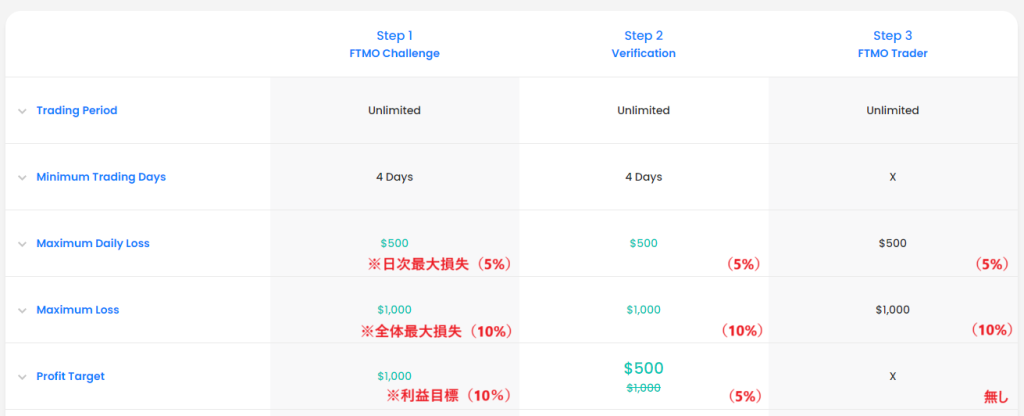
Task: Click the Trading Period label
Action: 76,110
